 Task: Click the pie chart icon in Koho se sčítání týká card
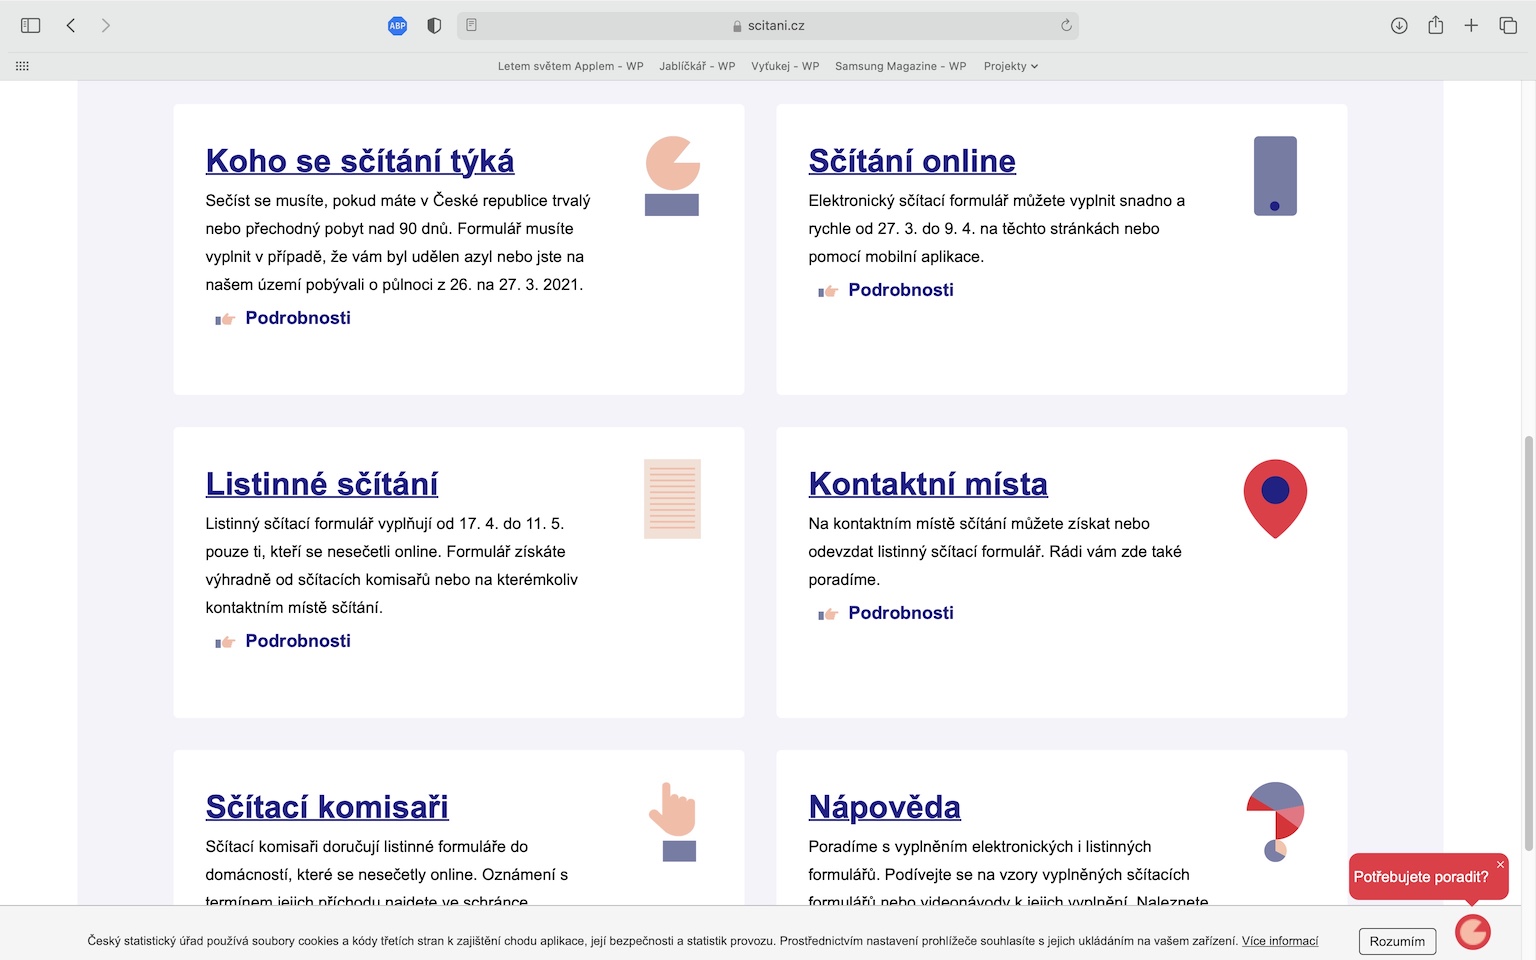point(672,176)
